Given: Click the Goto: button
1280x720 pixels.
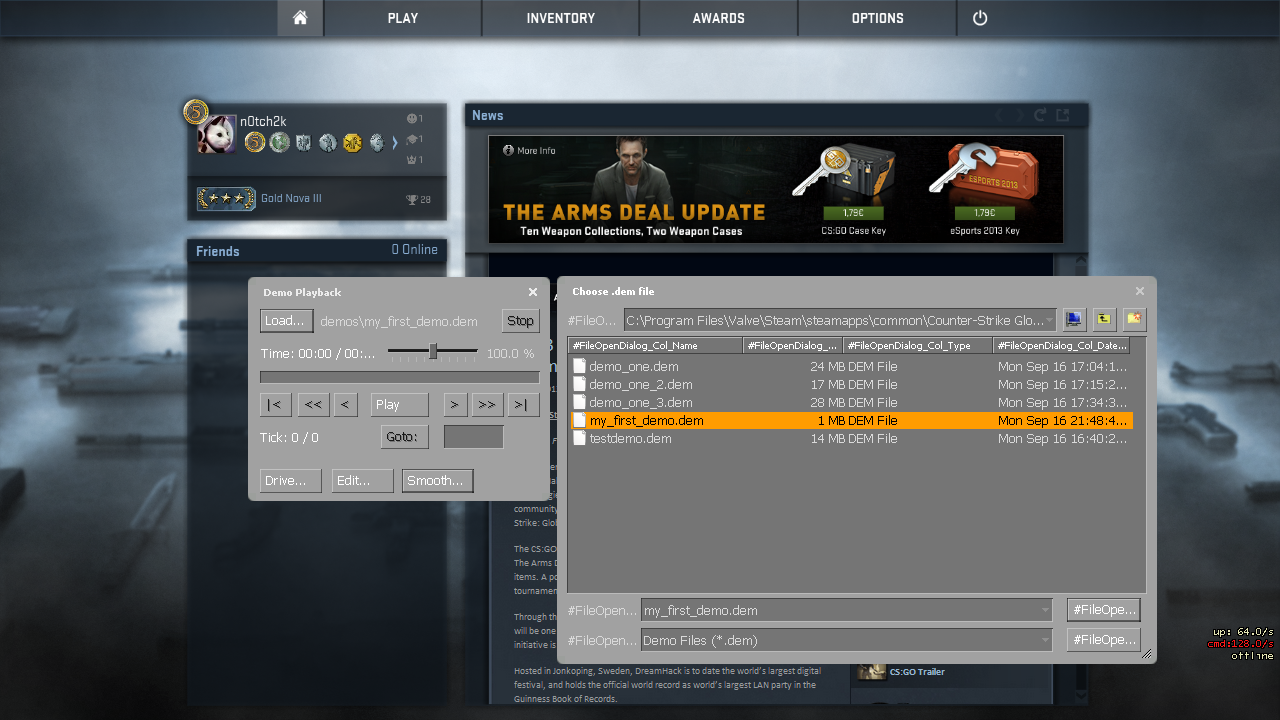Looking at the screenshot, I should tap(405, 437).
